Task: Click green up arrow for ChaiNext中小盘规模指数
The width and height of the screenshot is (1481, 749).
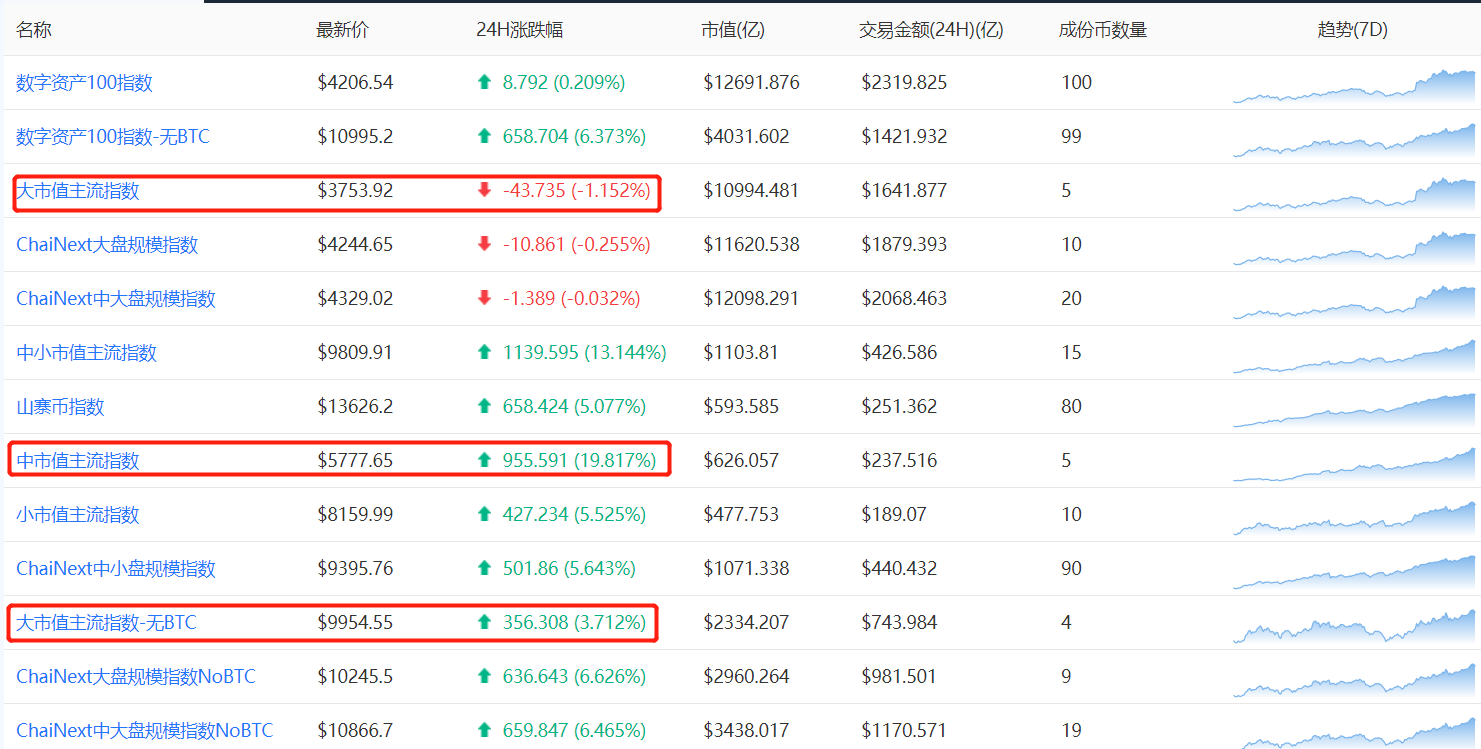Action: 485,569
